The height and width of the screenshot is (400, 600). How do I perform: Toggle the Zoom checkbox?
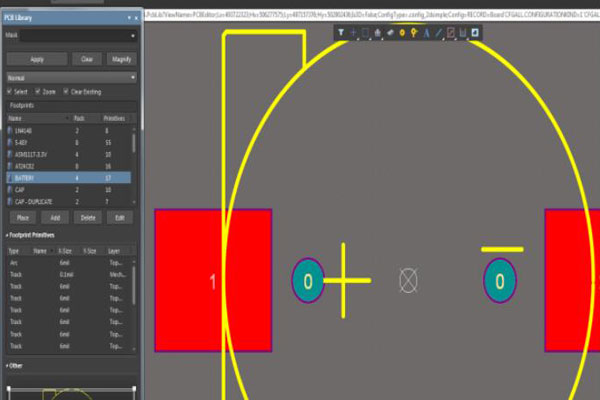point(40,91)
